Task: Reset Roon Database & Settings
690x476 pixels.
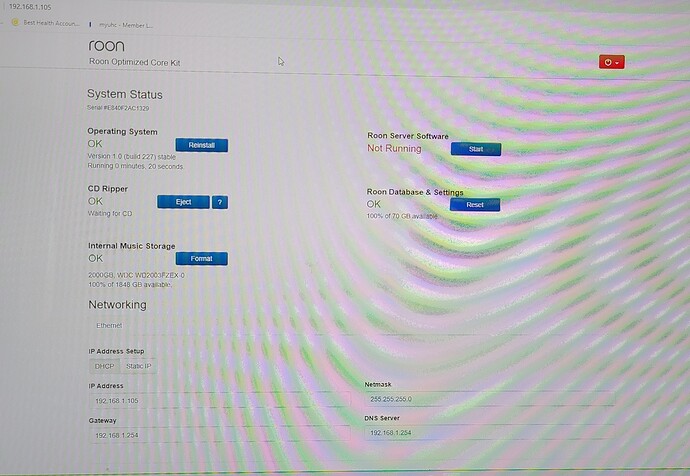Action: click(475, 205)
